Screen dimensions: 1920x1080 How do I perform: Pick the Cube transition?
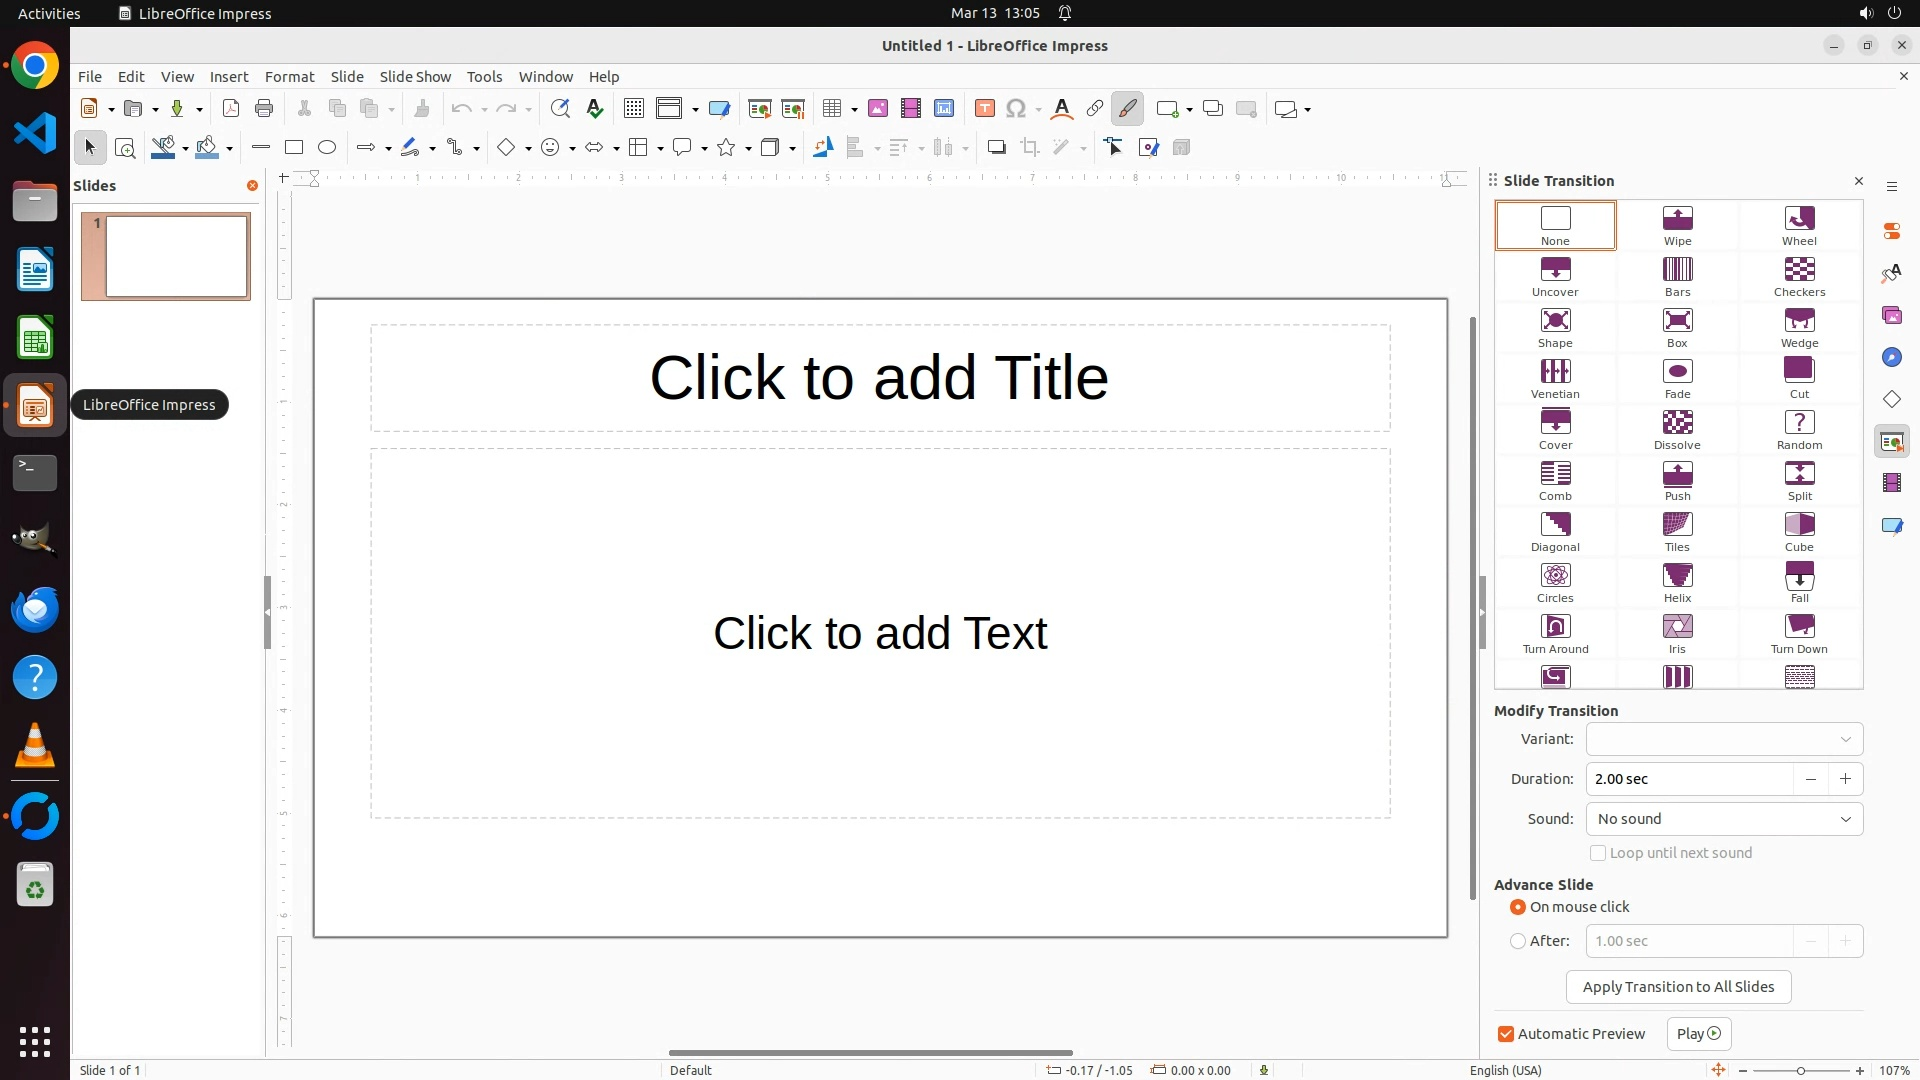coord(1798,531)
